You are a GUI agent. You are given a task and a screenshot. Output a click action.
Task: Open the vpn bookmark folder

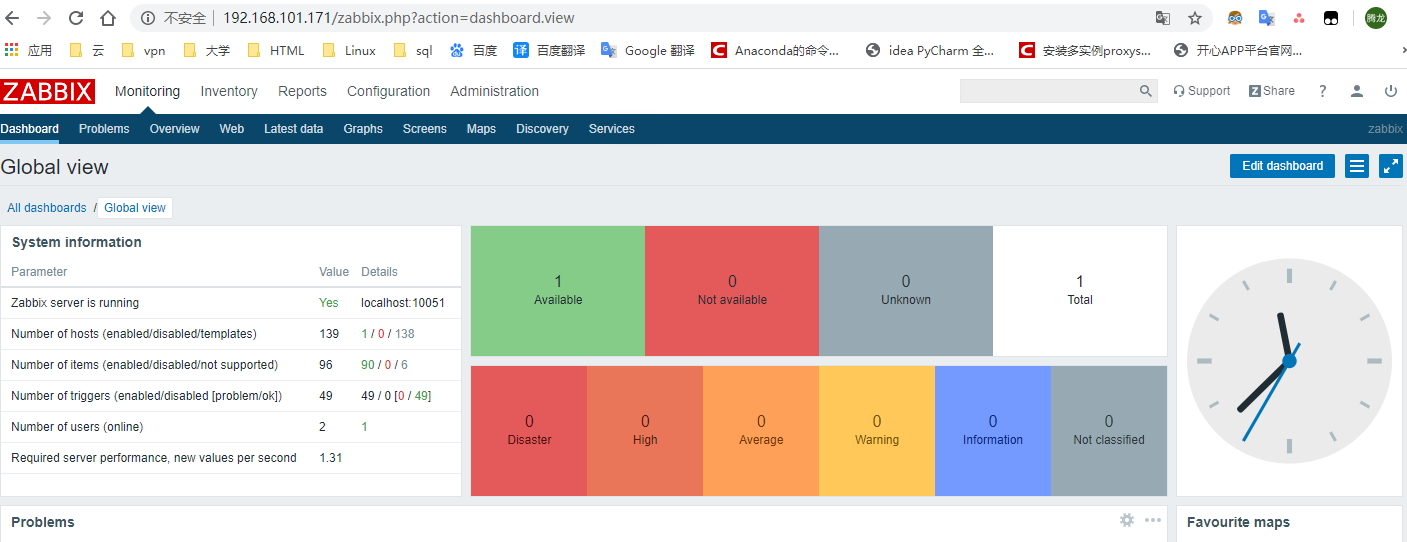(142, 50)
